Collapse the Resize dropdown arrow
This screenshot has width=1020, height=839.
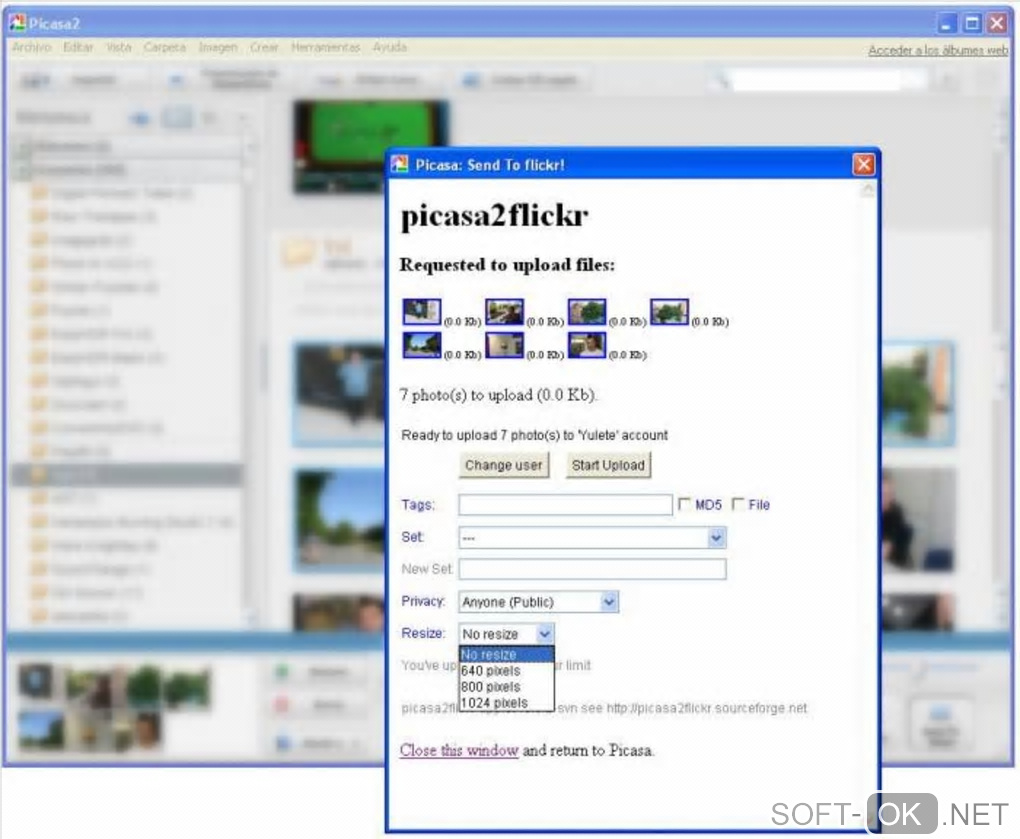click(x=545, y=633)
